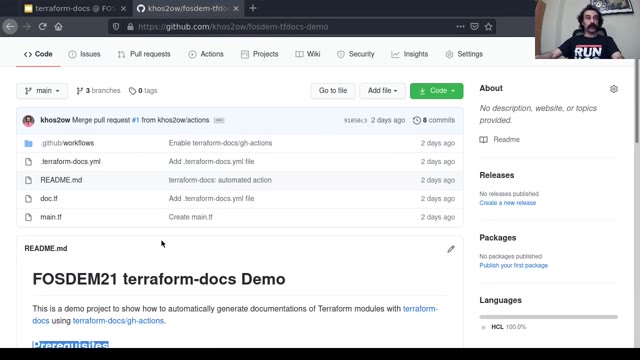Click the browser forward arrow button
The image size is (640, 360).
pos(27,27)
